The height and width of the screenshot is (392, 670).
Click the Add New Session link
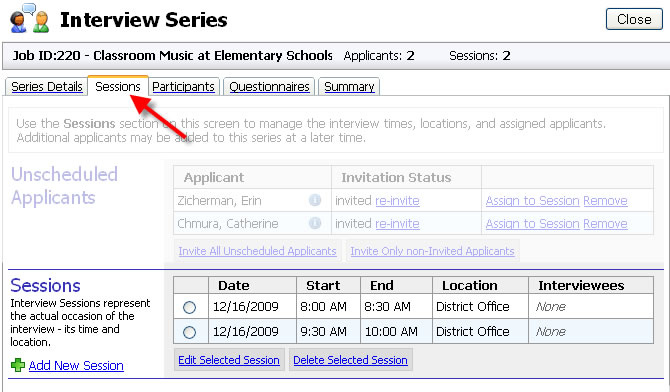coord(76,365)
